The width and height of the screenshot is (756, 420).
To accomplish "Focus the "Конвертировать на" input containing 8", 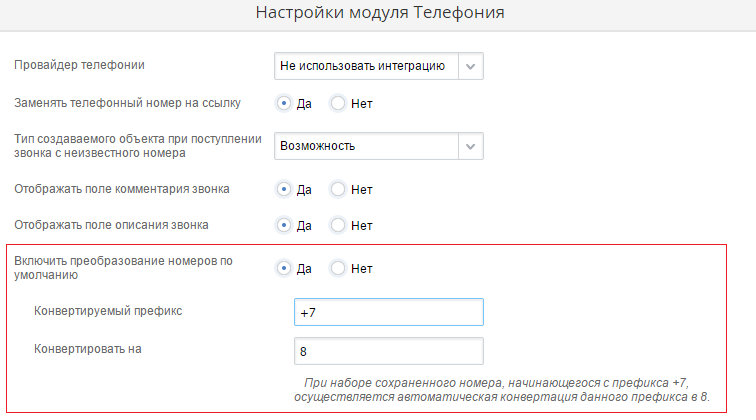I will (x=389, y=351).
